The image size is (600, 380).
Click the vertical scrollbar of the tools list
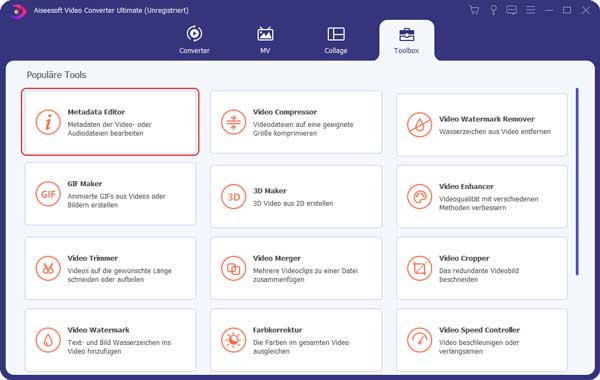577,181
